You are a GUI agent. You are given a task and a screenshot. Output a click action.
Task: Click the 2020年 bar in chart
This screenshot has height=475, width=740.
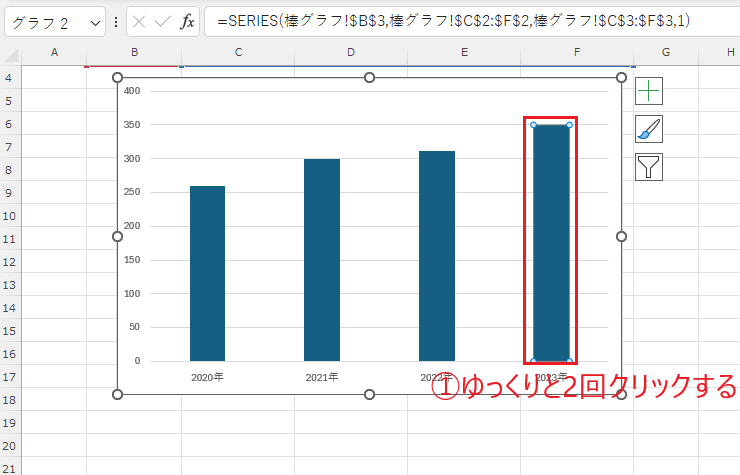tap(208, 273)
